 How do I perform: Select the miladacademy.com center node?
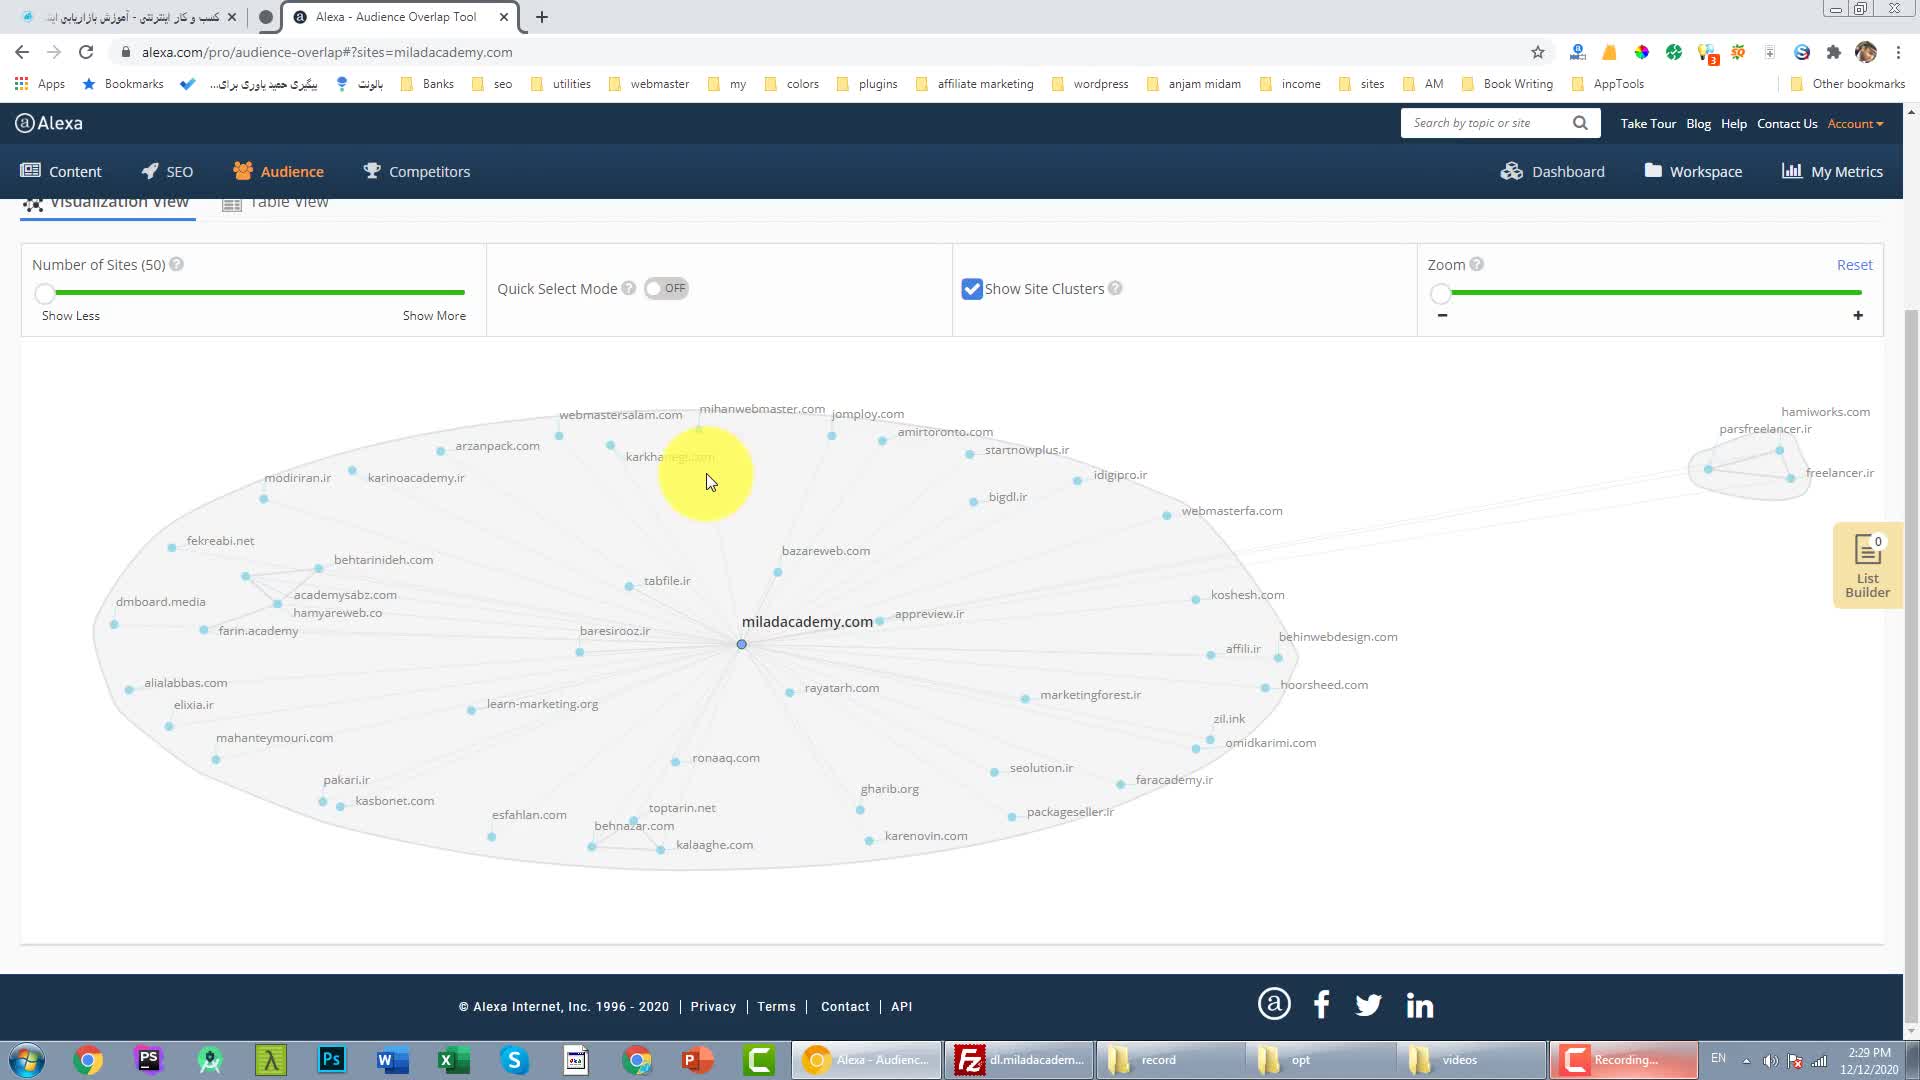[x=741, y=644]
